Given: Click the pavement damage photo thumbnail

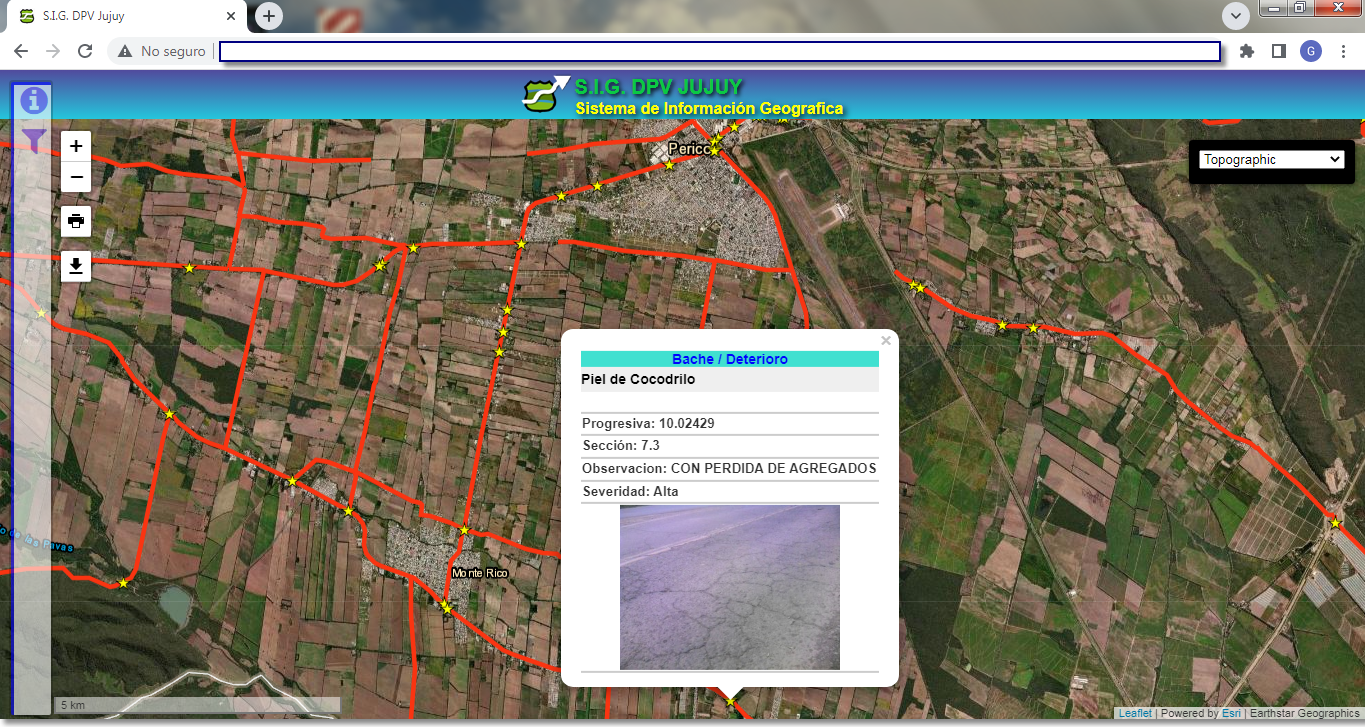Looking at the screenshot, I should click(729, 587).
